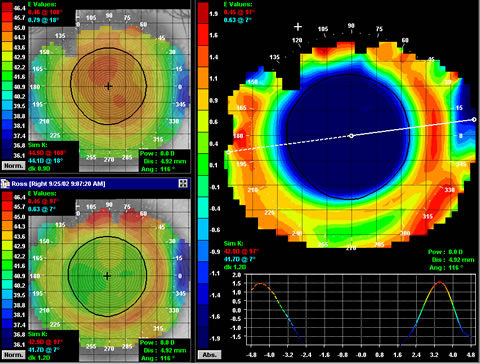Click the dark blue central zone of difference map
Viewport: 480px width, 364px height.
pos(348,137)
